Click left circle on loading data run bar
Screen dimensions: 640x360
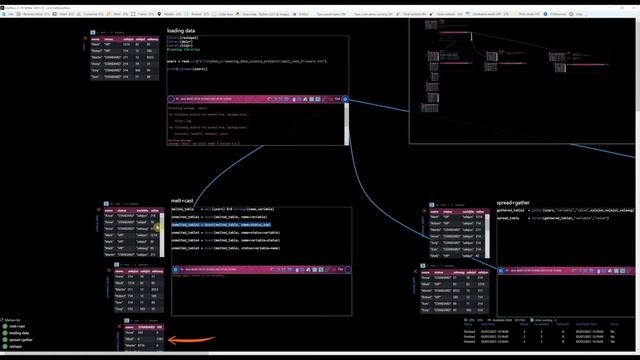[x=171, y=99]
